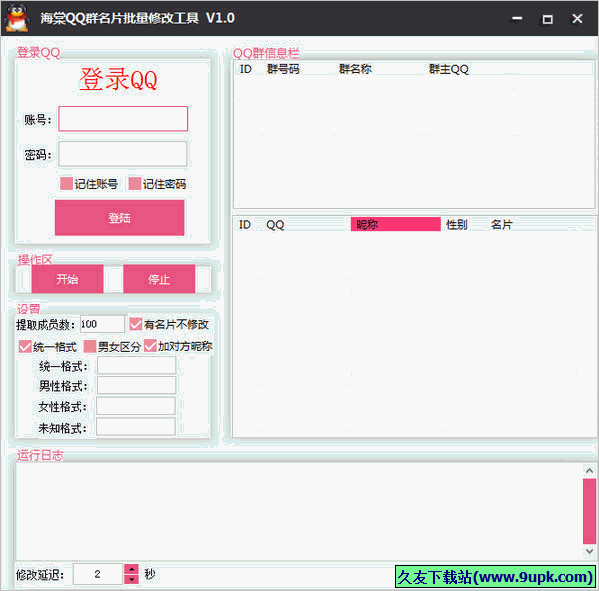Viewport: 599px width, 591px height.
Task: Click the 统一格式 text field
Action: [x=136, y=366]
